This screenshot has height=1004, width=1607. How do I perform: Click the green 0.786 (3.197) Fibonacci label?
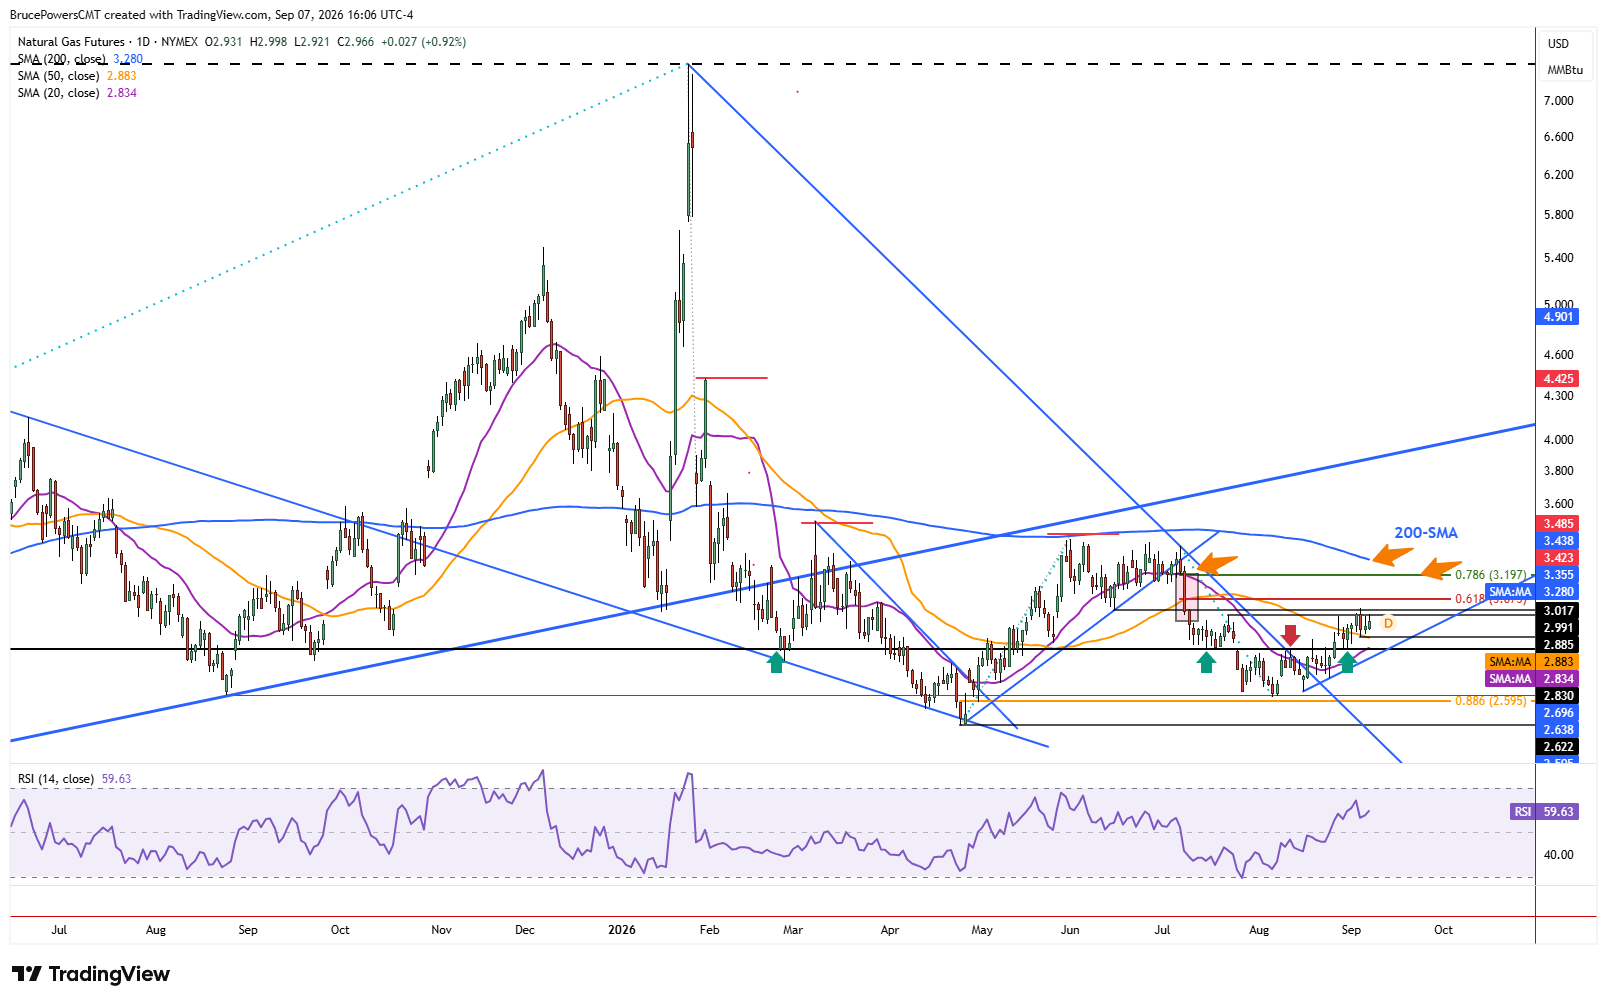click(1490, 575)
